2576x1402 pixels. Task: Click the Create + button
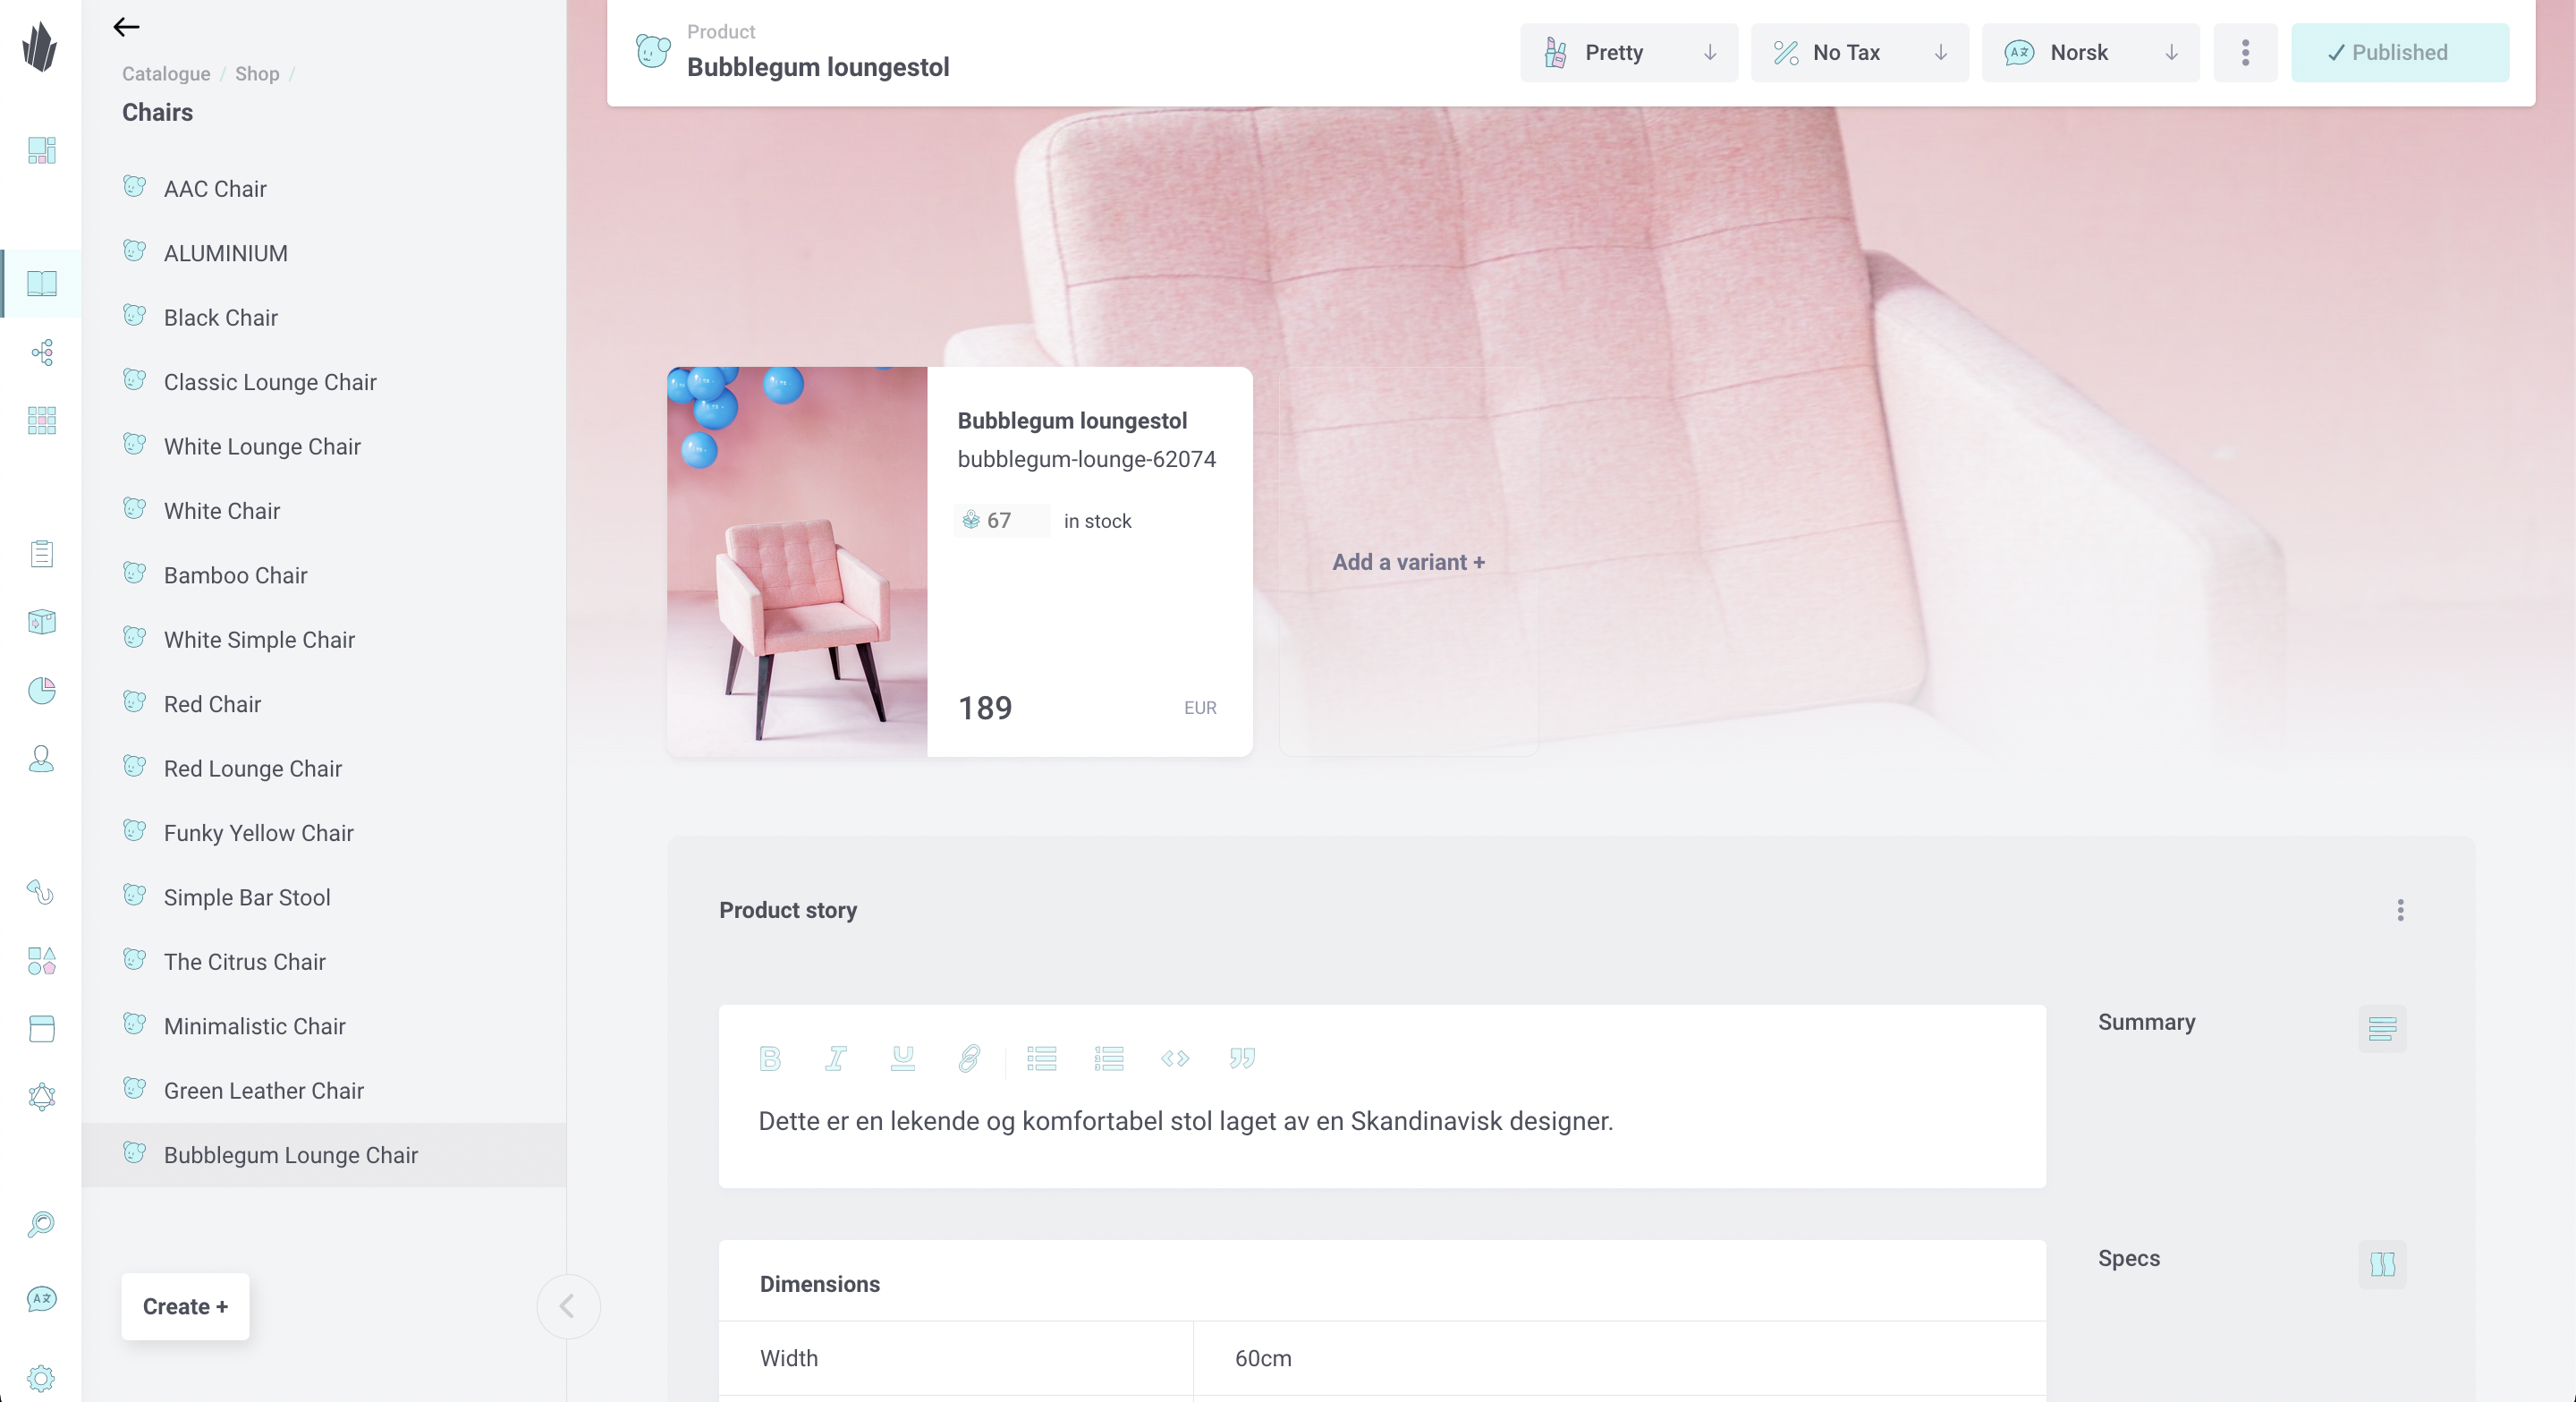185,1306
